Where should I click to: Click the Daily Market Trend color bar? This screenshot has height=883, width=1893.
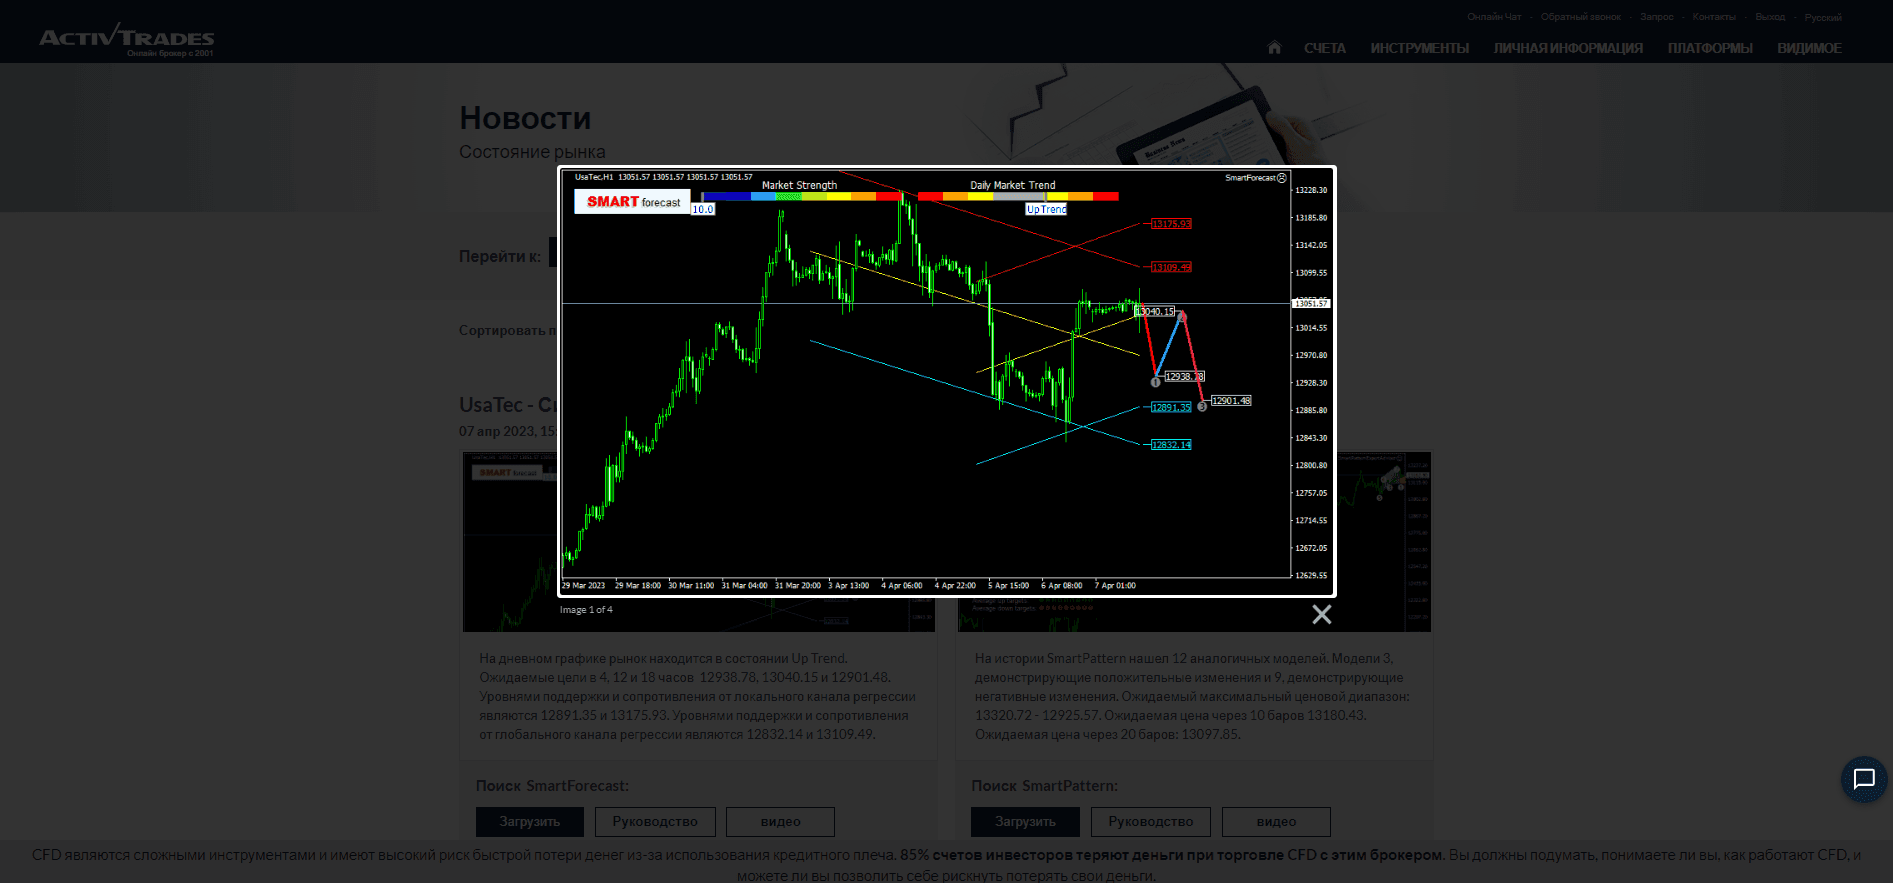coord(1018,196)
